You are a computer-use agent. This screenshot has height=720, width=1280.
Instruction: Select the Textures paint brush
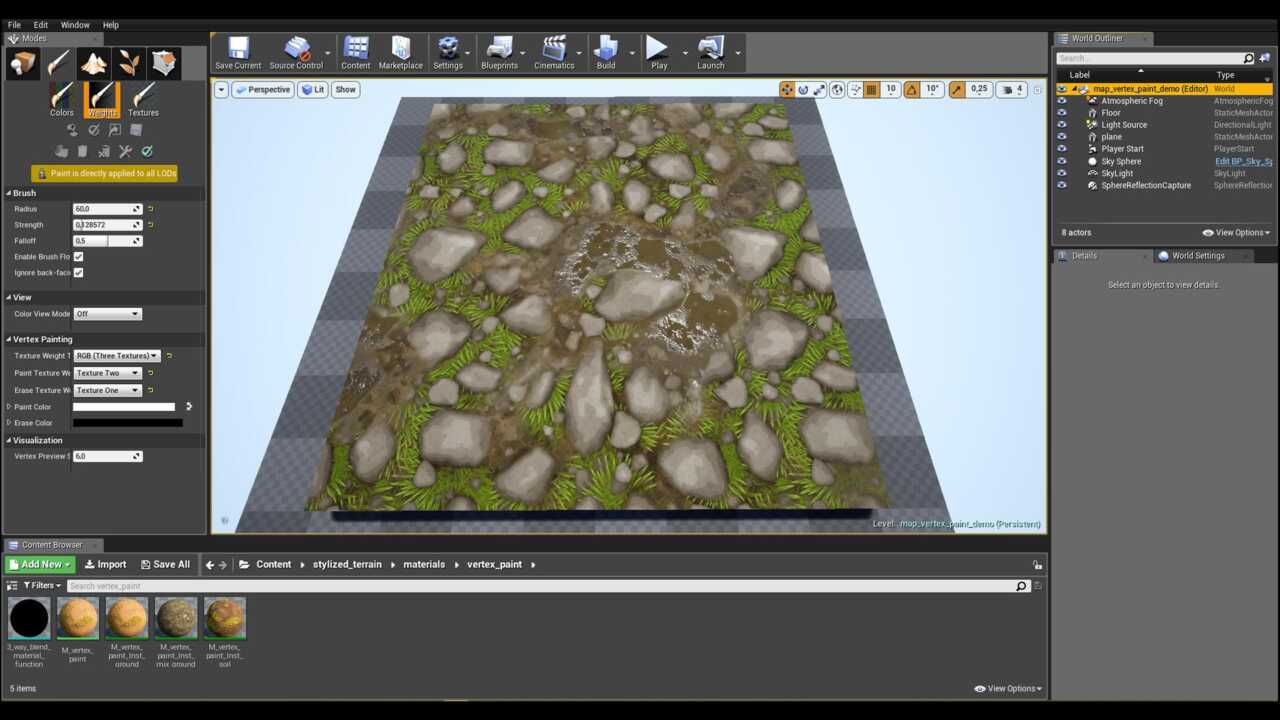click(x=143, y=100)
